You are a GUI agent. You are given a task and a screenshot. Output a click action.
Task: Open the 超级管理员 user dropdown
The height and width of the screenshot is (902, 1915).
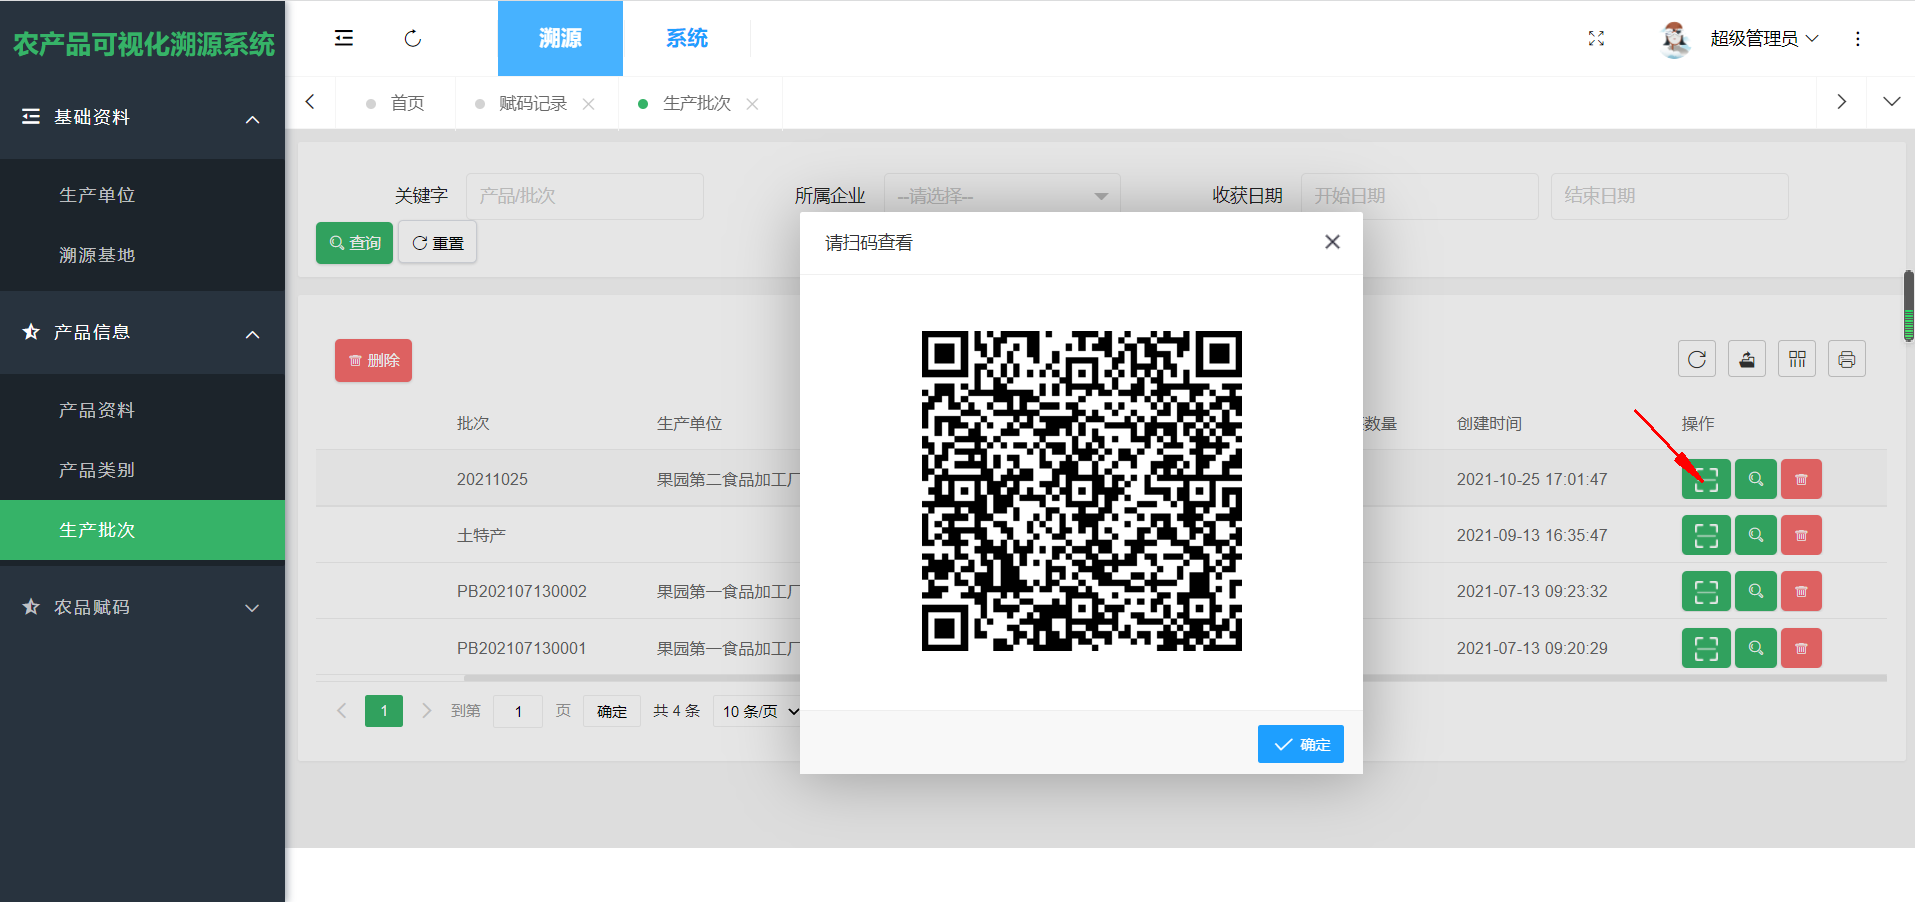point(1764,38)
